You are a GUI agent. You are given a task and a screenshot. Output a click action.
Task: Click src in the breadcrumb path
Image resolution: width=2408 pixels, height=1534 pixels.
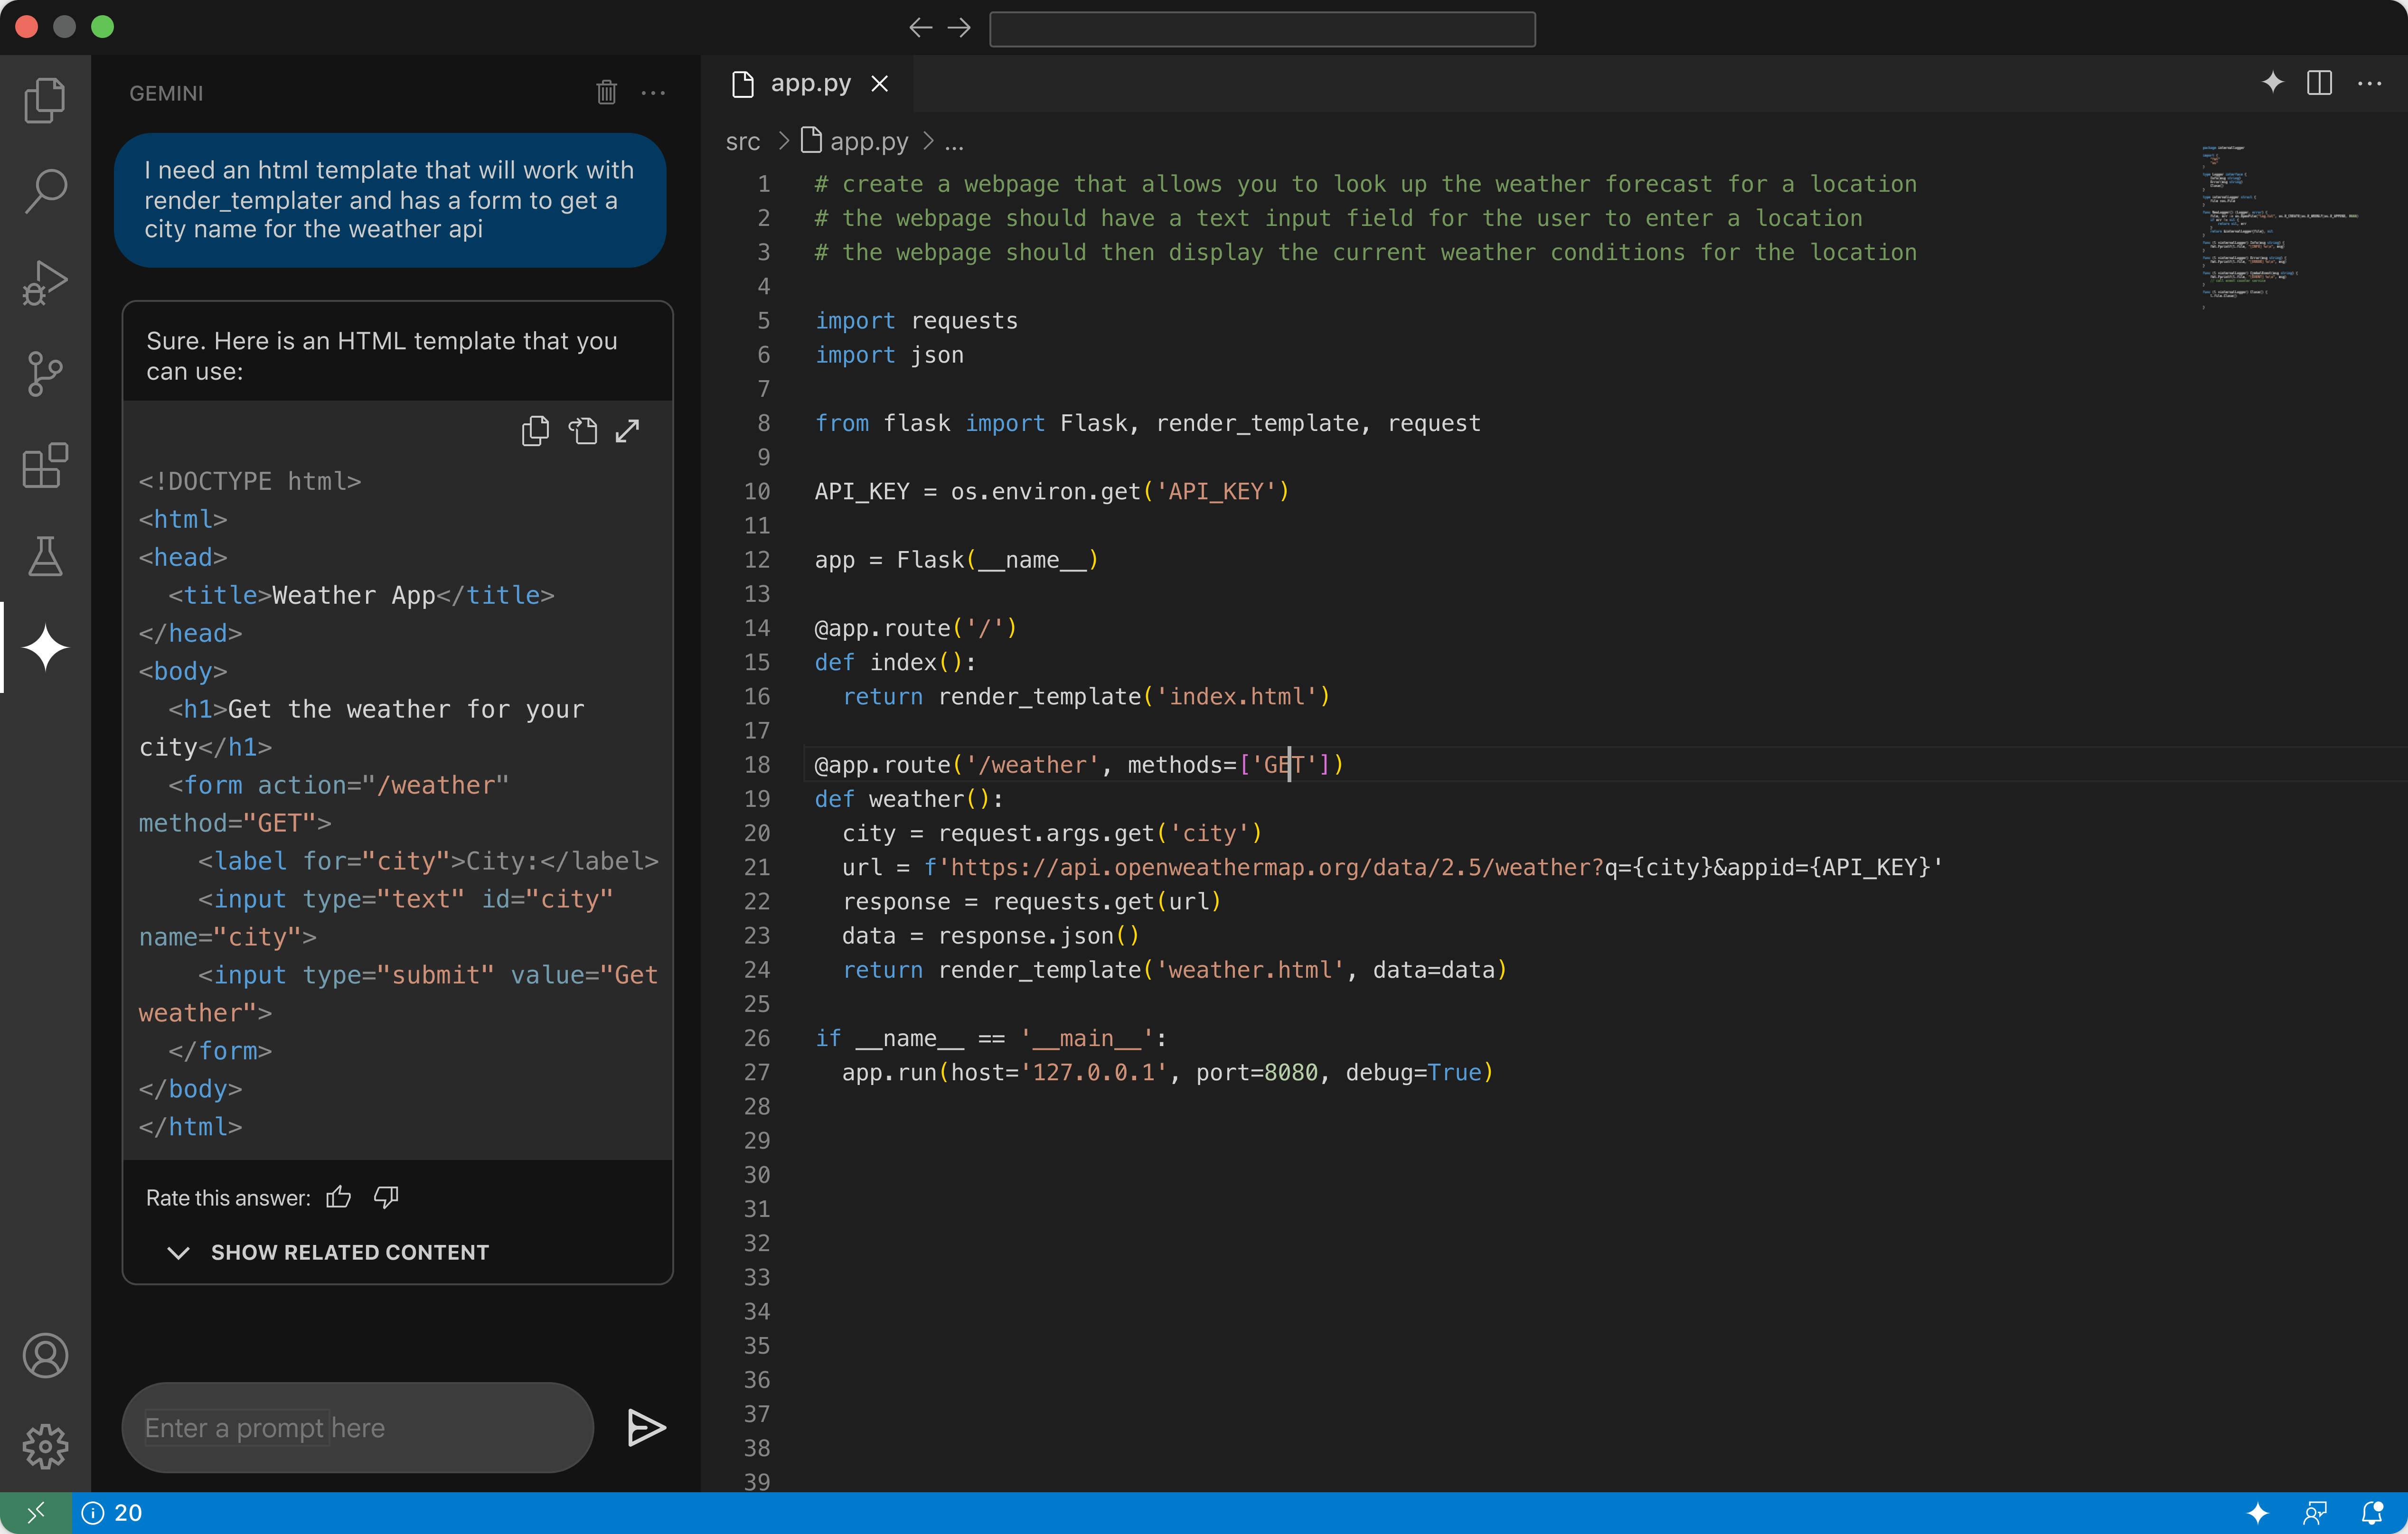[x=742, y=142]
